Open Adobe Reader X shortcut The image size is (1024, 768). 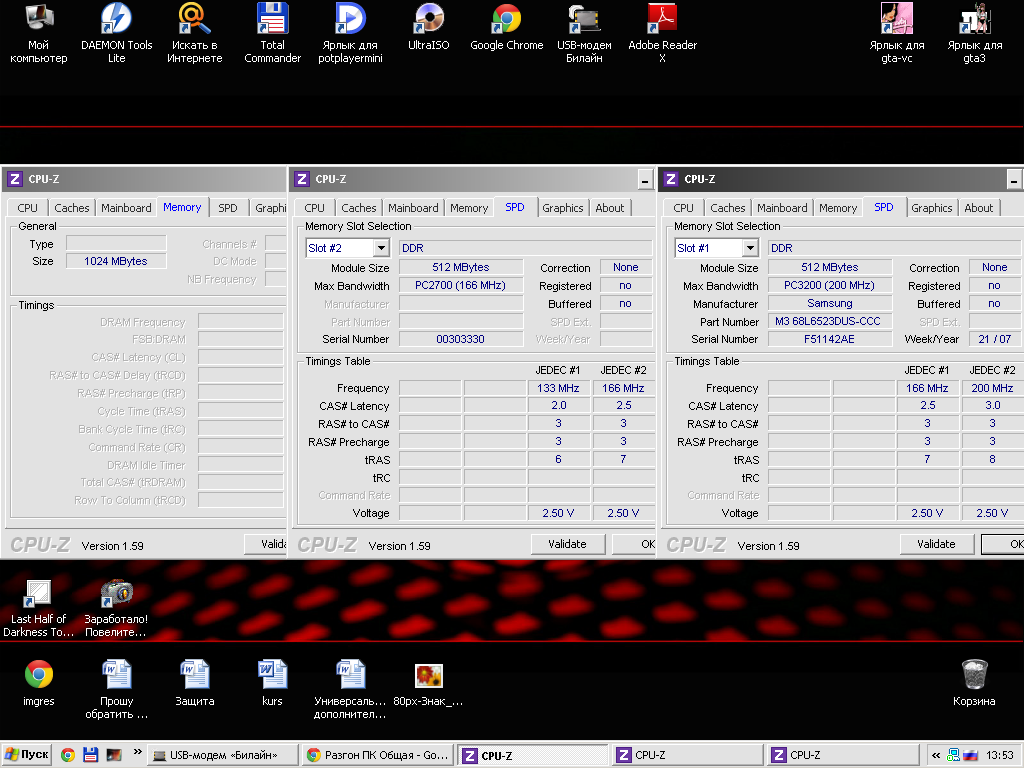point(662,19)
